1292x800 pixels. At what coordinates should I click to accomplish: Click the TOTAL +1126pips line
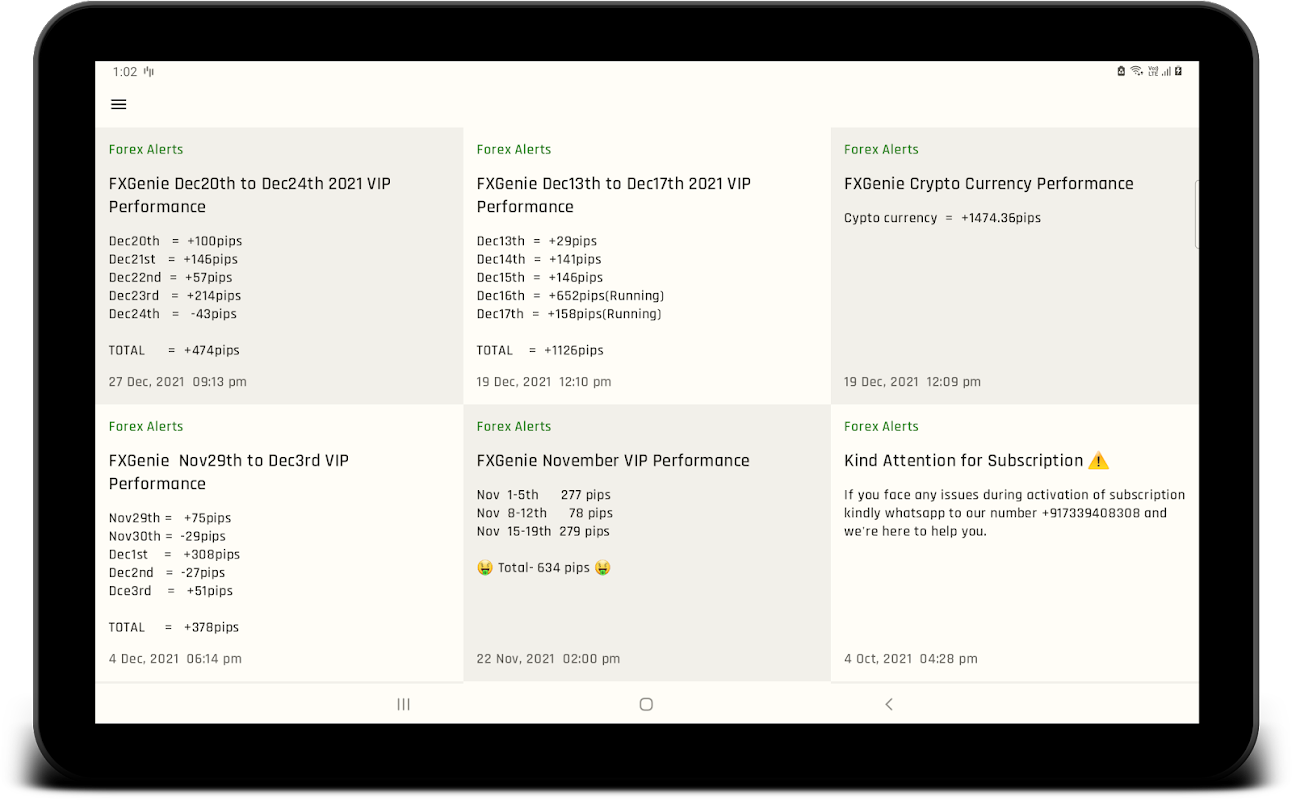click(541, 350)
